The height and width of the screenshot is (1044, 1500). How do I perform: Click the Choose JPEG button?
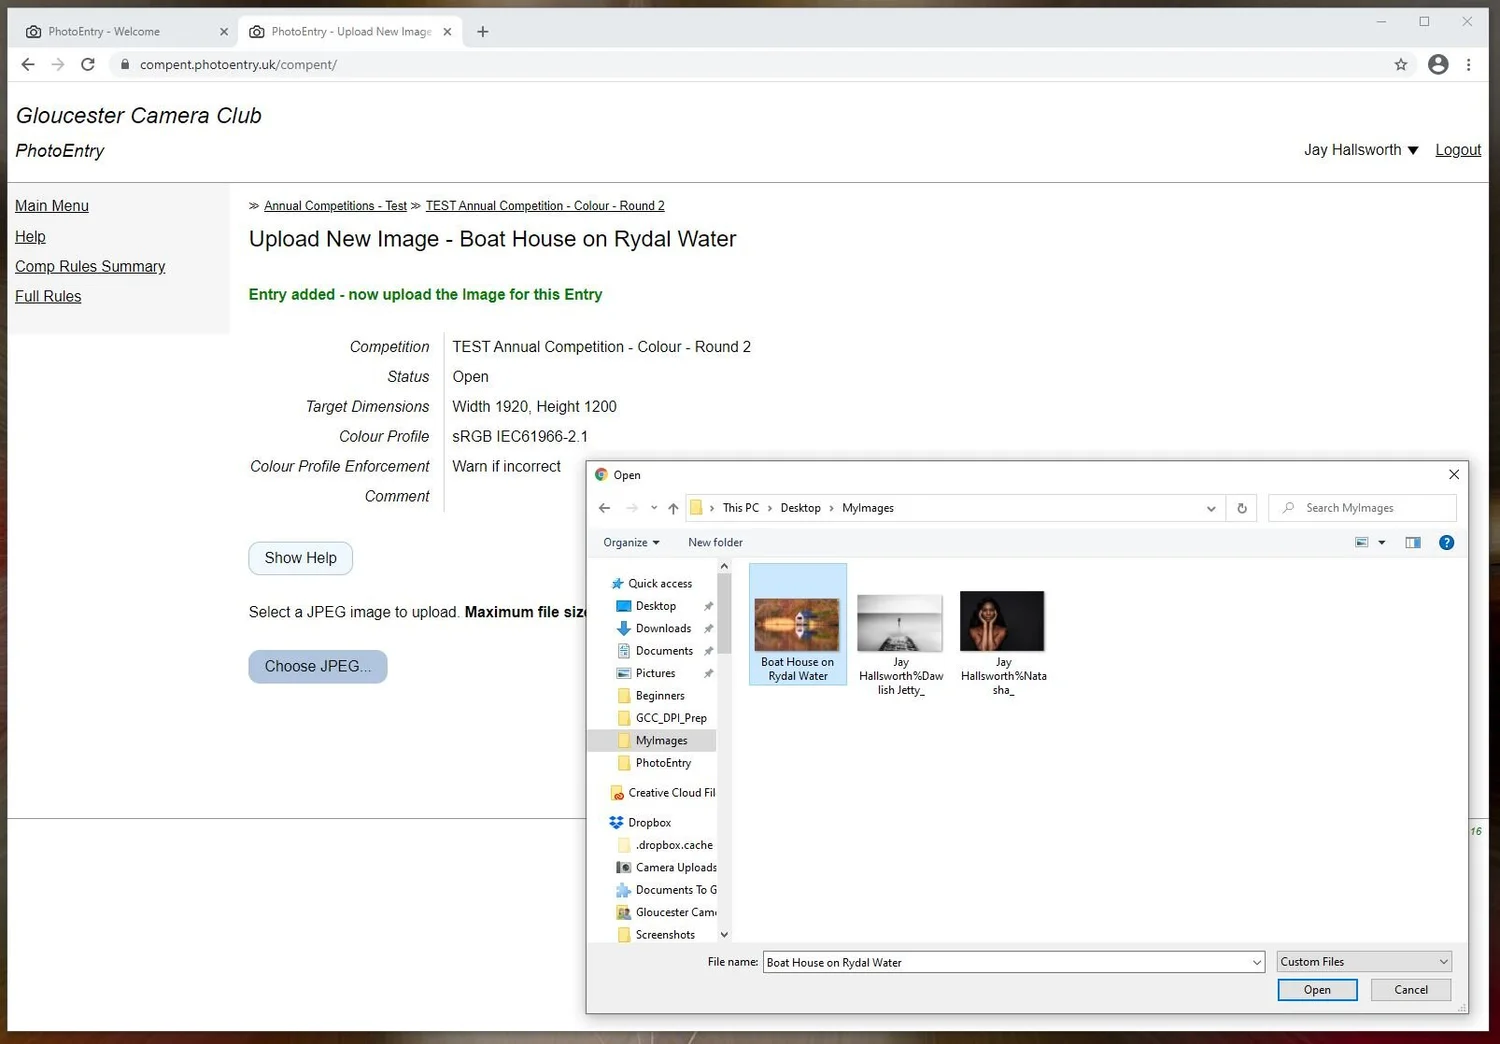pyautogui.click(x=318, y=667)
